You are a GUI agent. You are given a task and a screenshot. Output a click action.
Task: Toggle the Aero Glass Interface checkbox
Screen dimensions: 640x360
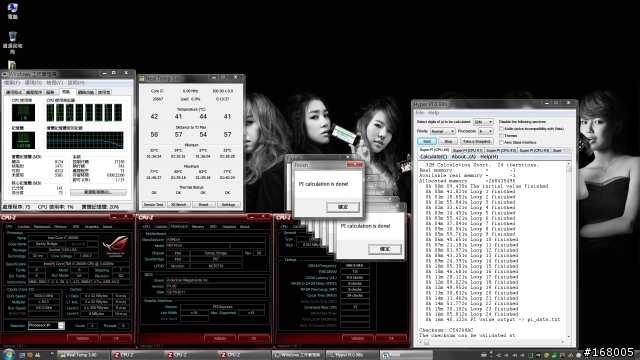coord(502,142)
